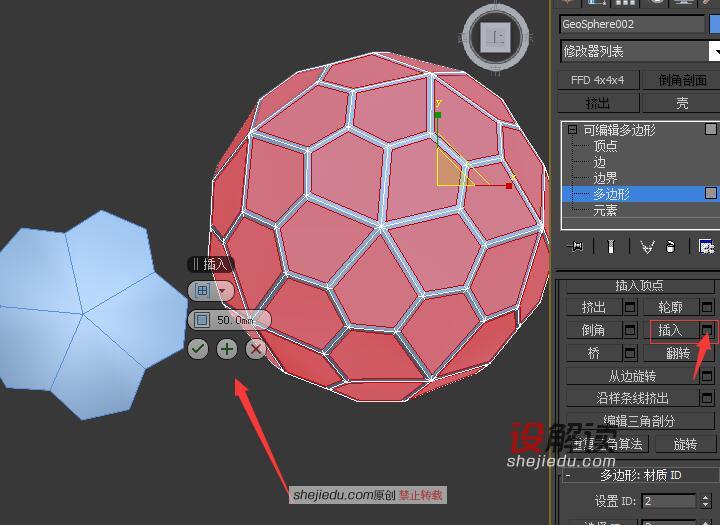Apply and continue with the plus button

pyautogui.click(x=227, y=349)
